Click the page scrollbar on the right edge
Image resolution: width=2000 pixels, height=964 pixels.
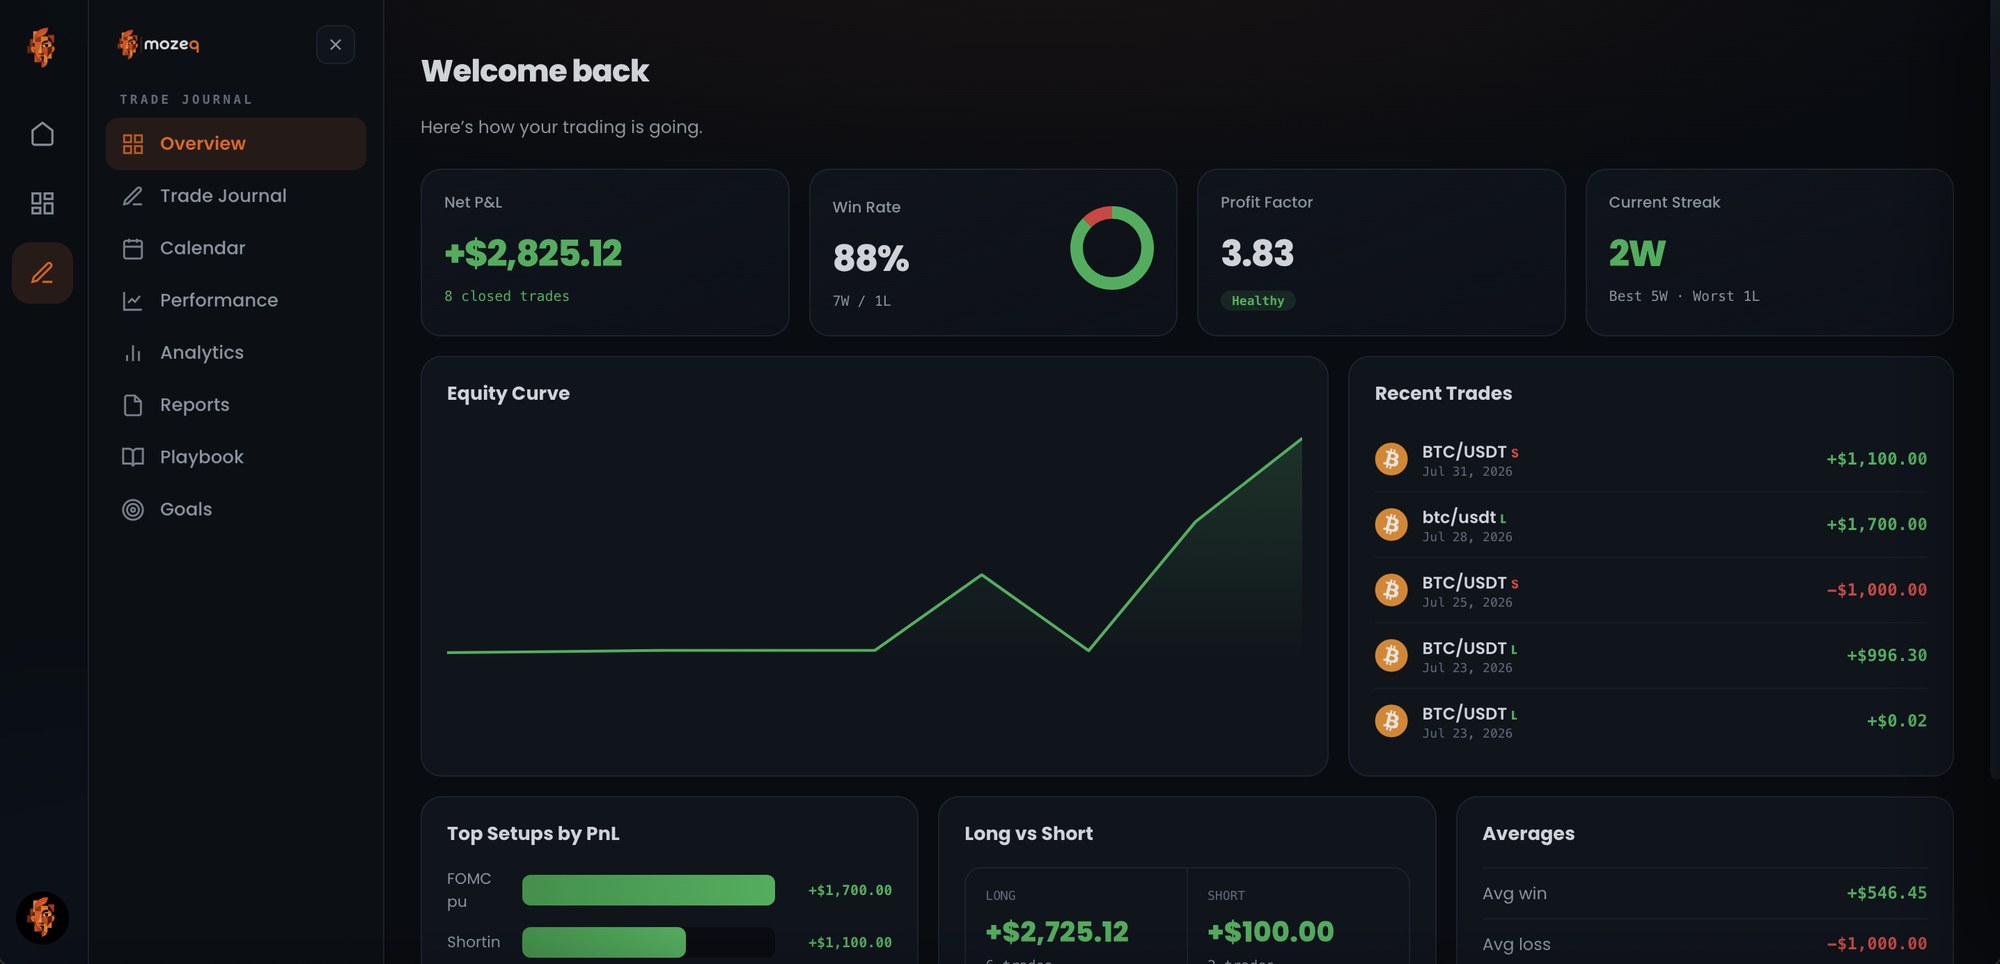coord(1994,390)
